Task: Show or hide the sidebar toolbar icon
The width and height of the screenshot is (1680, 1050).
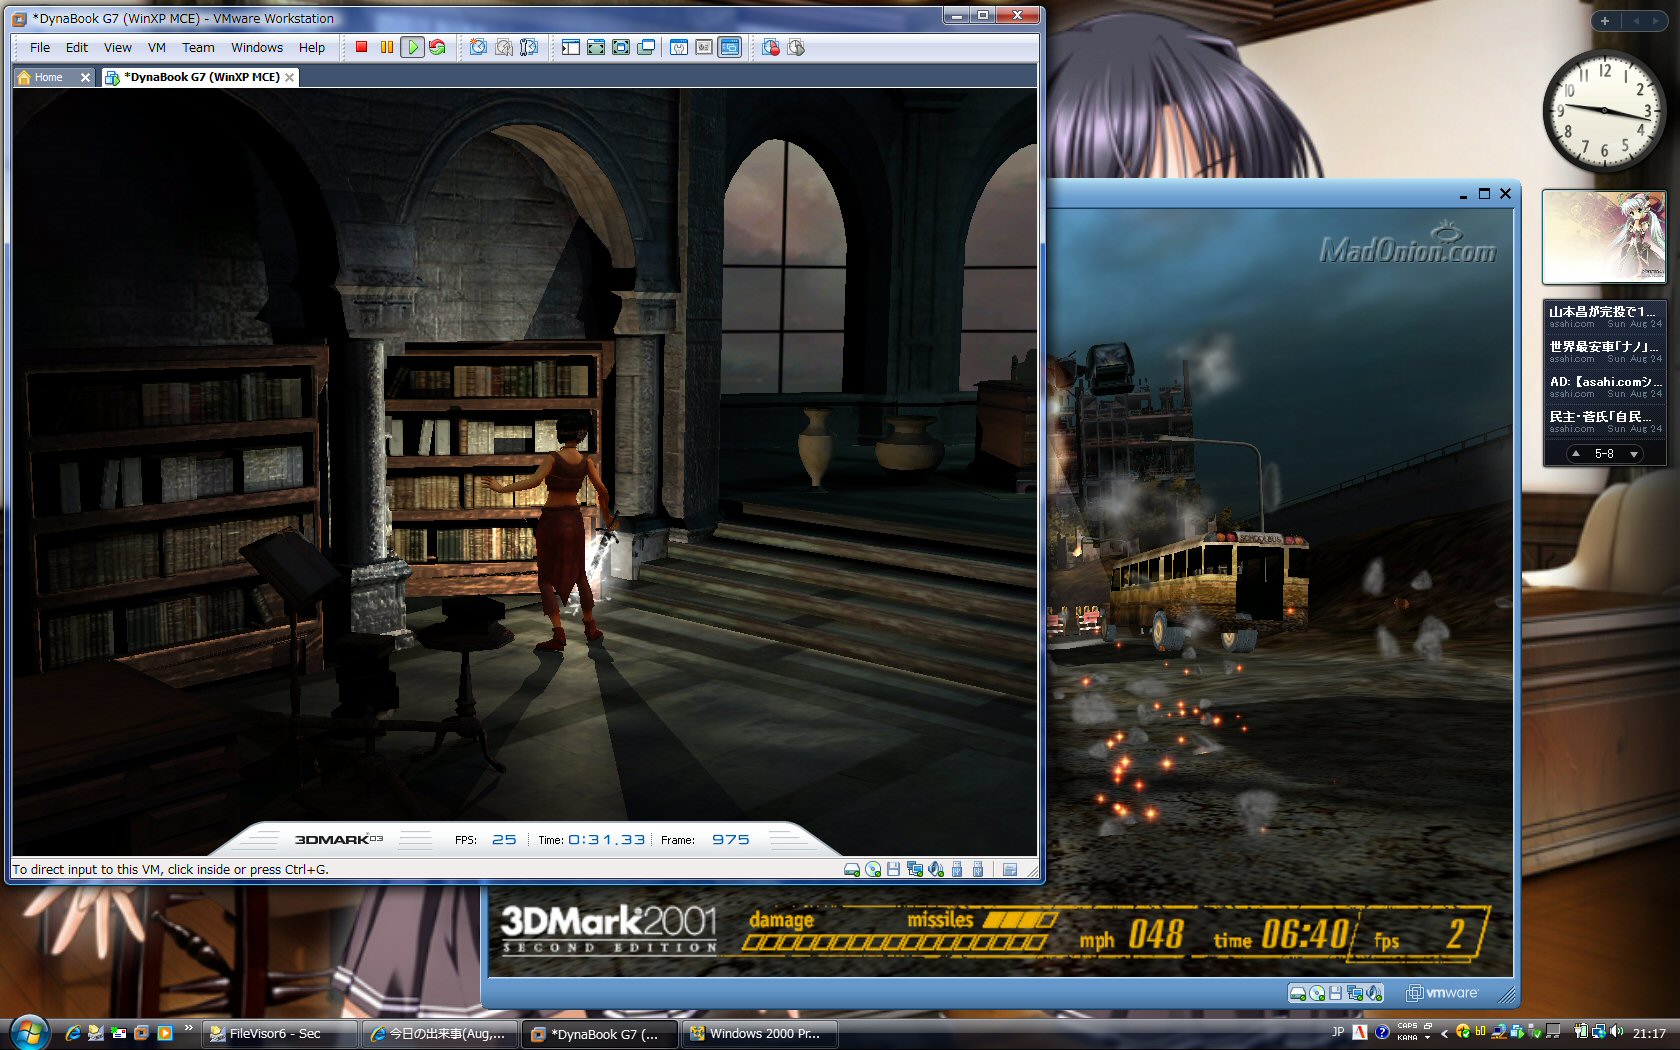Action: 571,47
